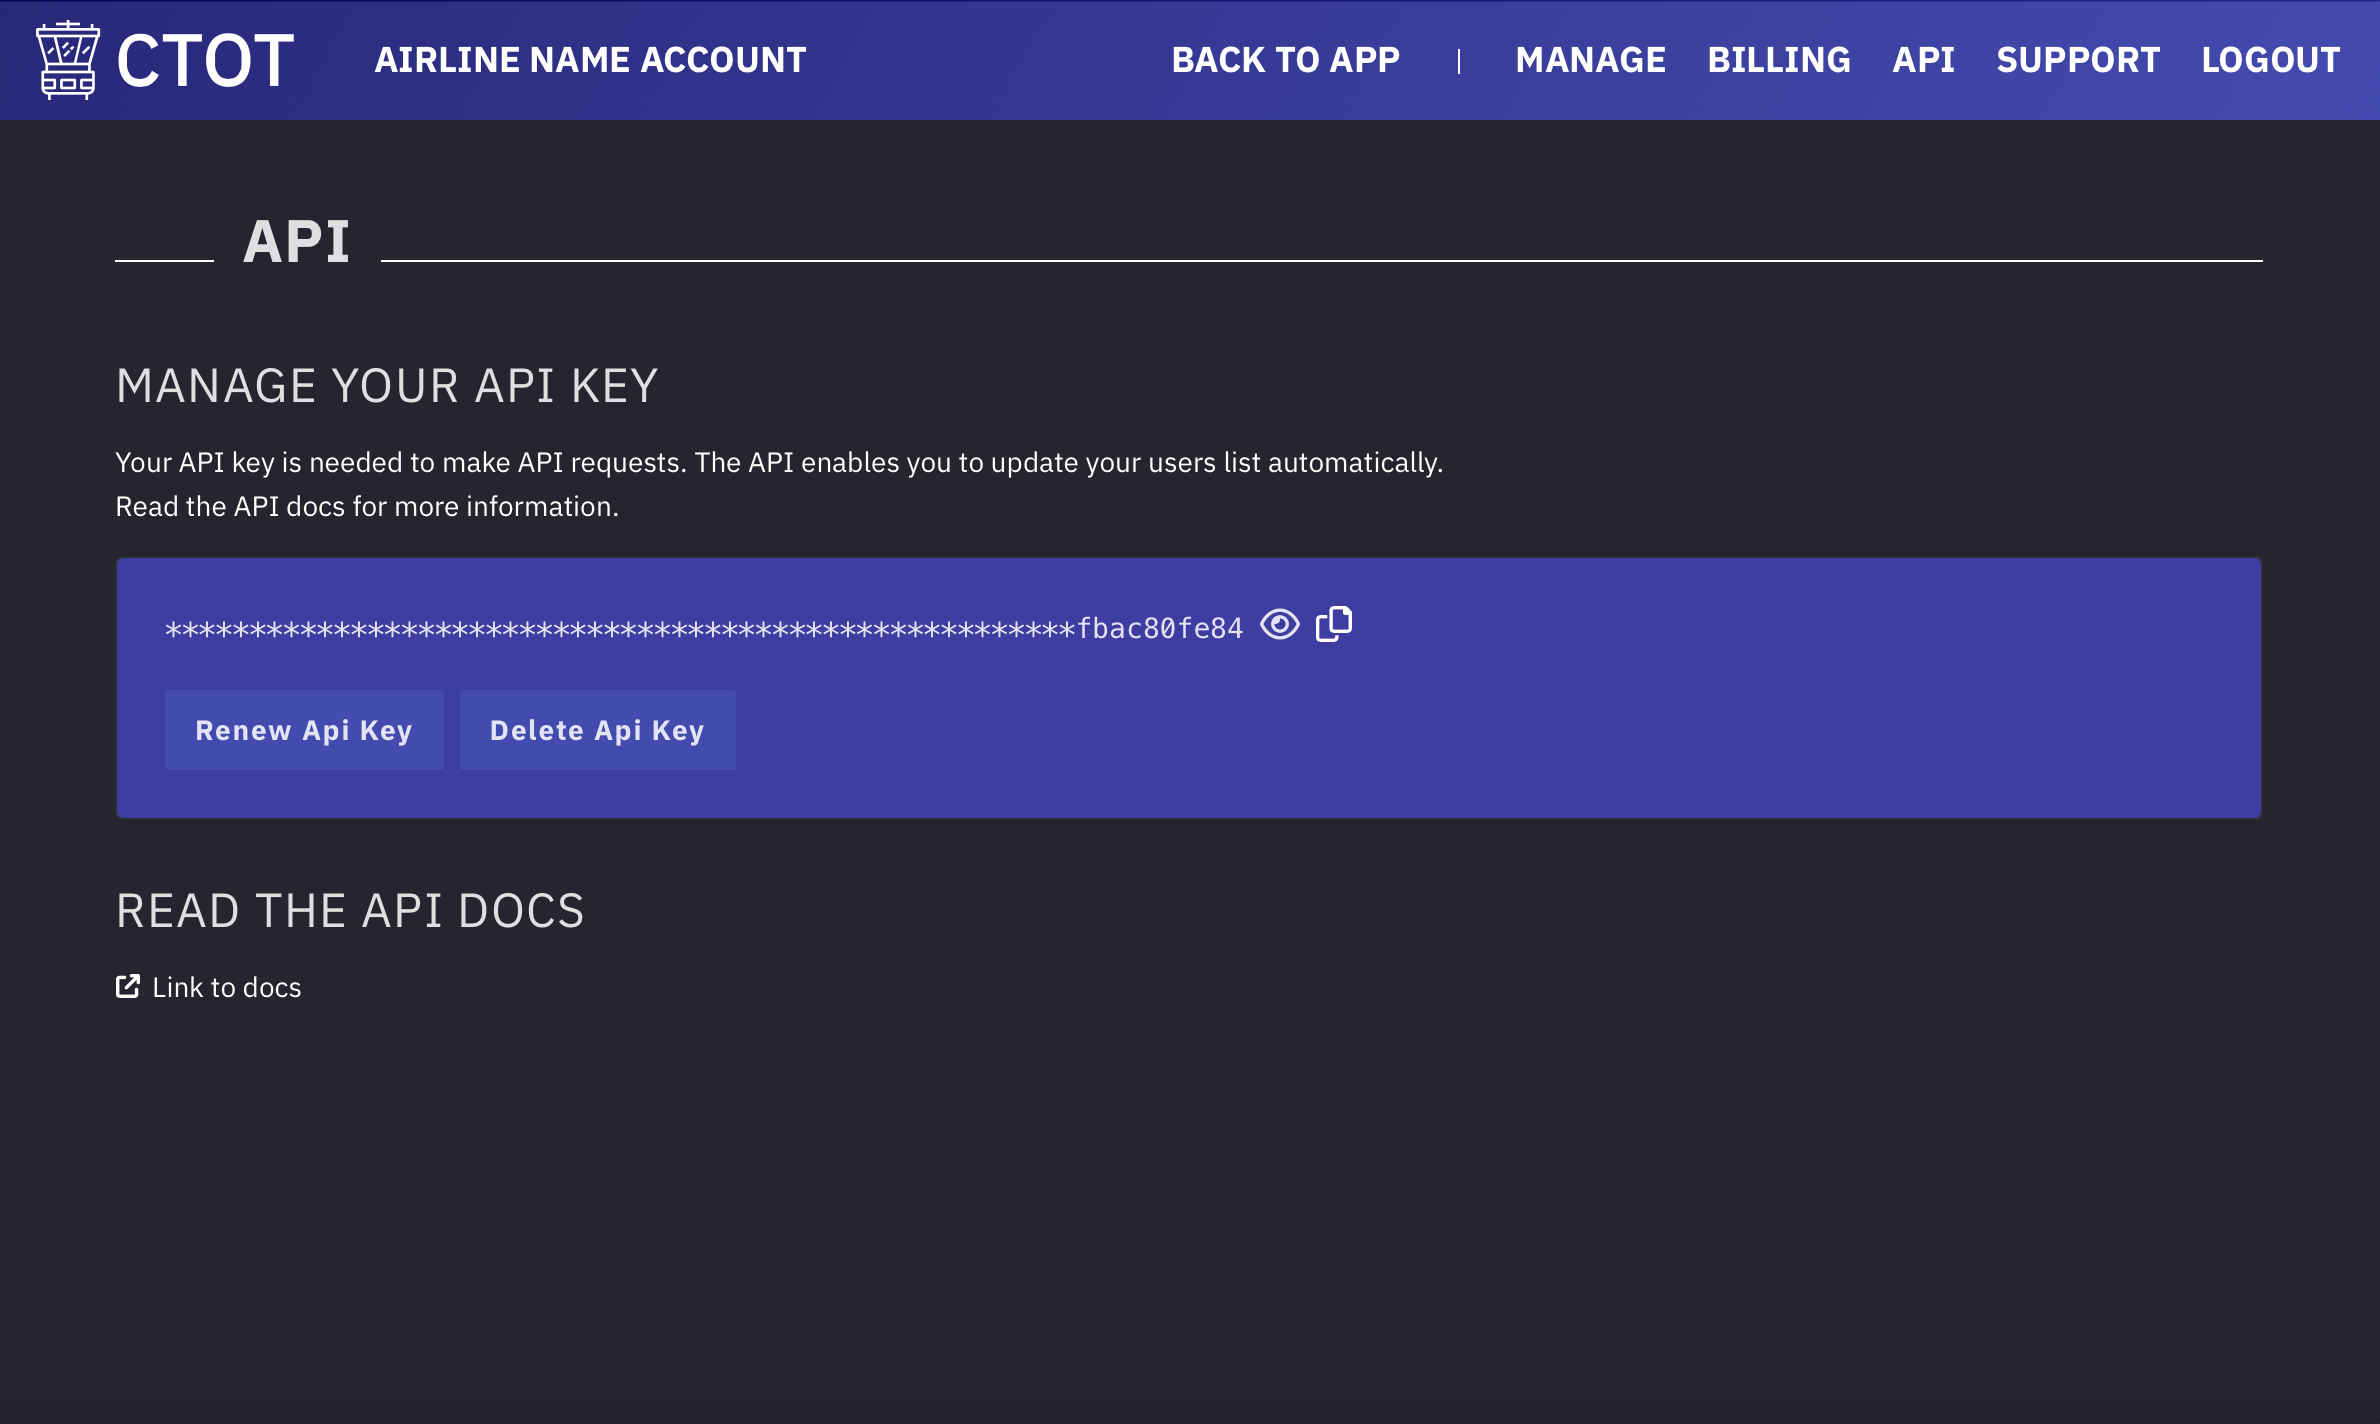
Task: Select the copy-to-clipboard icon
Action: pos(1334,623)
